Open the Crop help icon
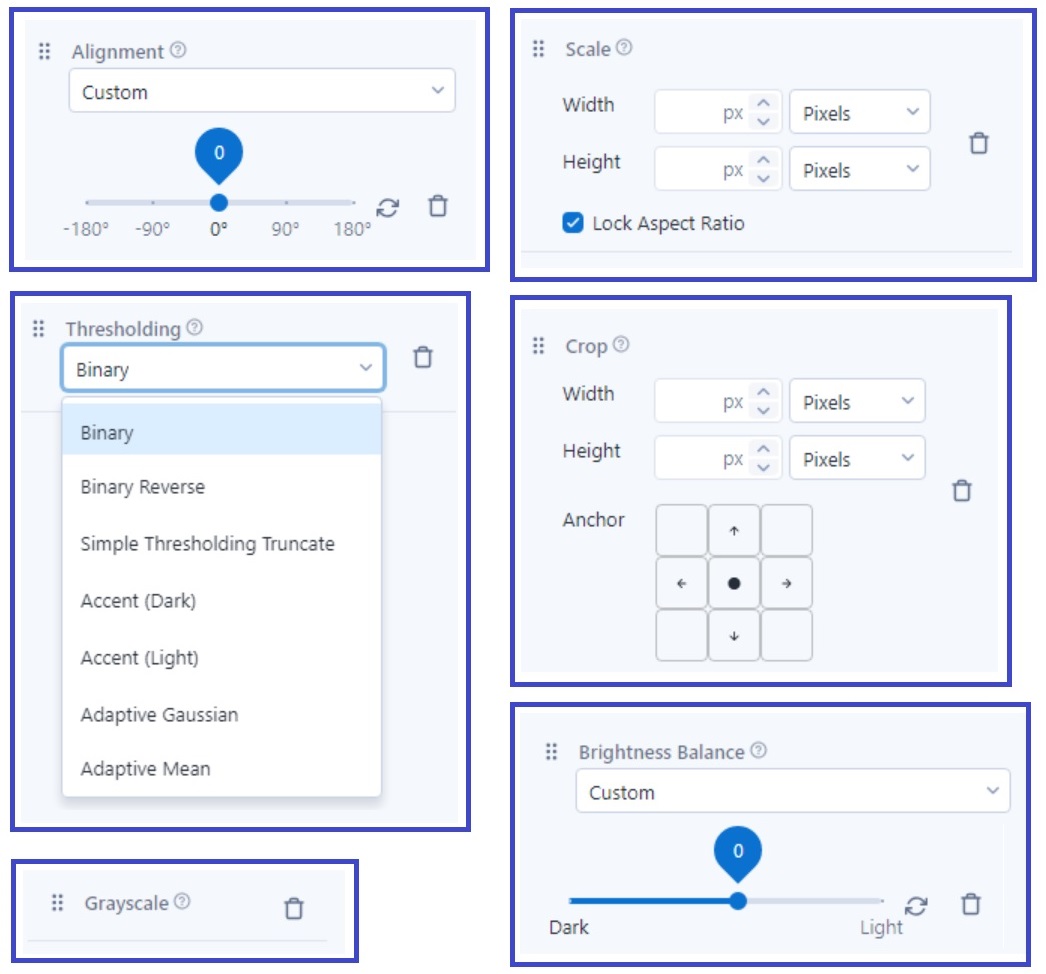 (623, 345)
